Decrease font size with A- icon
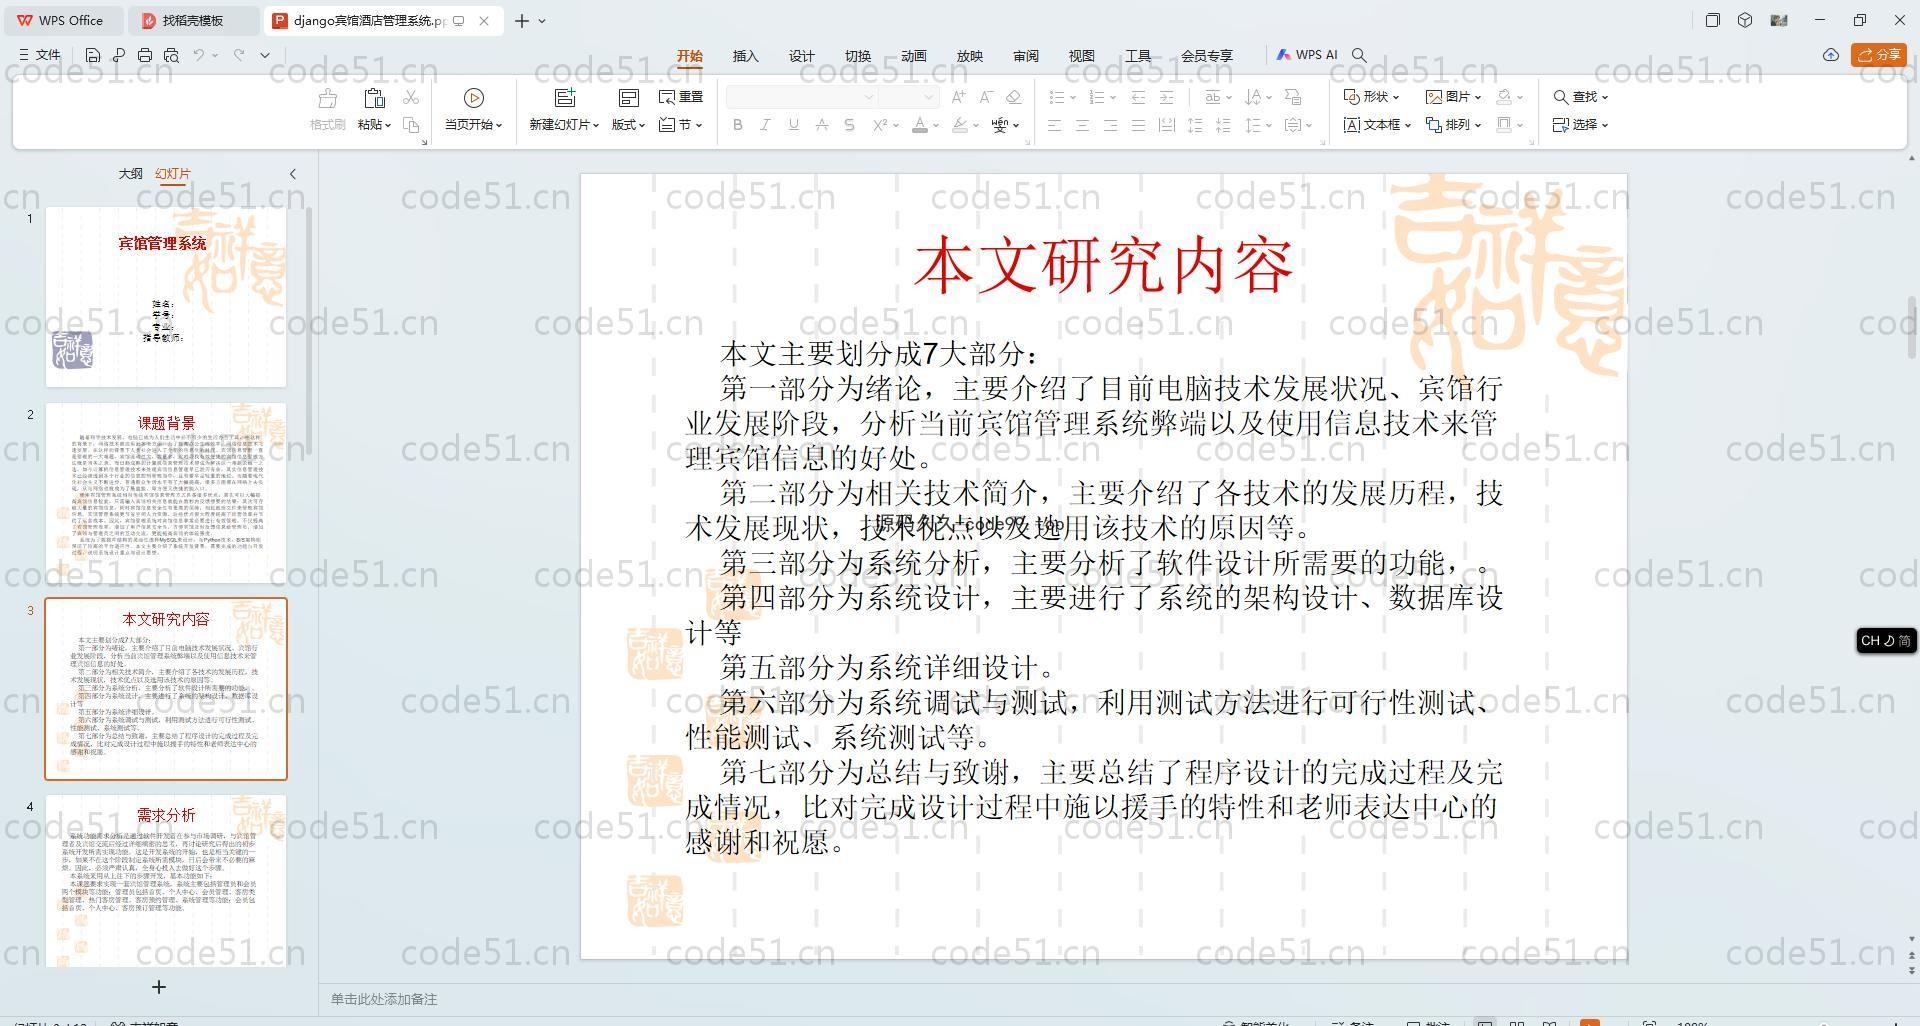This screenshot has height=1026, width=1920. pyautogui.click(x=986, y=97)
